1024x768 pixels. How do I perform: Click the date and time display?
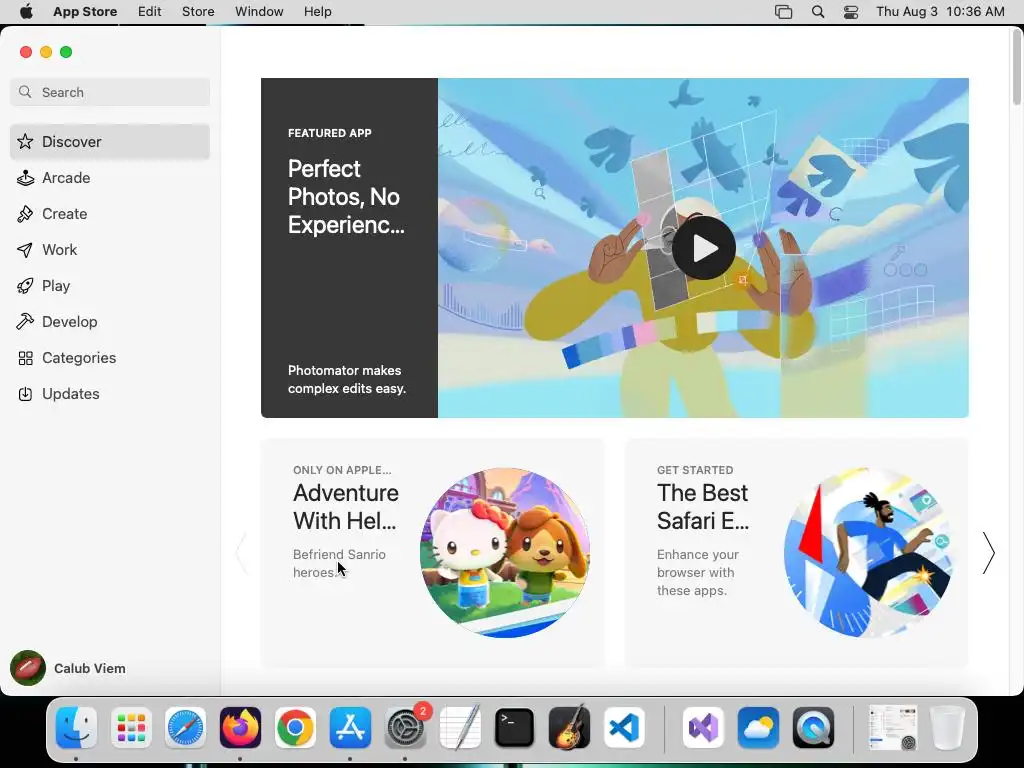coord(940,12)
